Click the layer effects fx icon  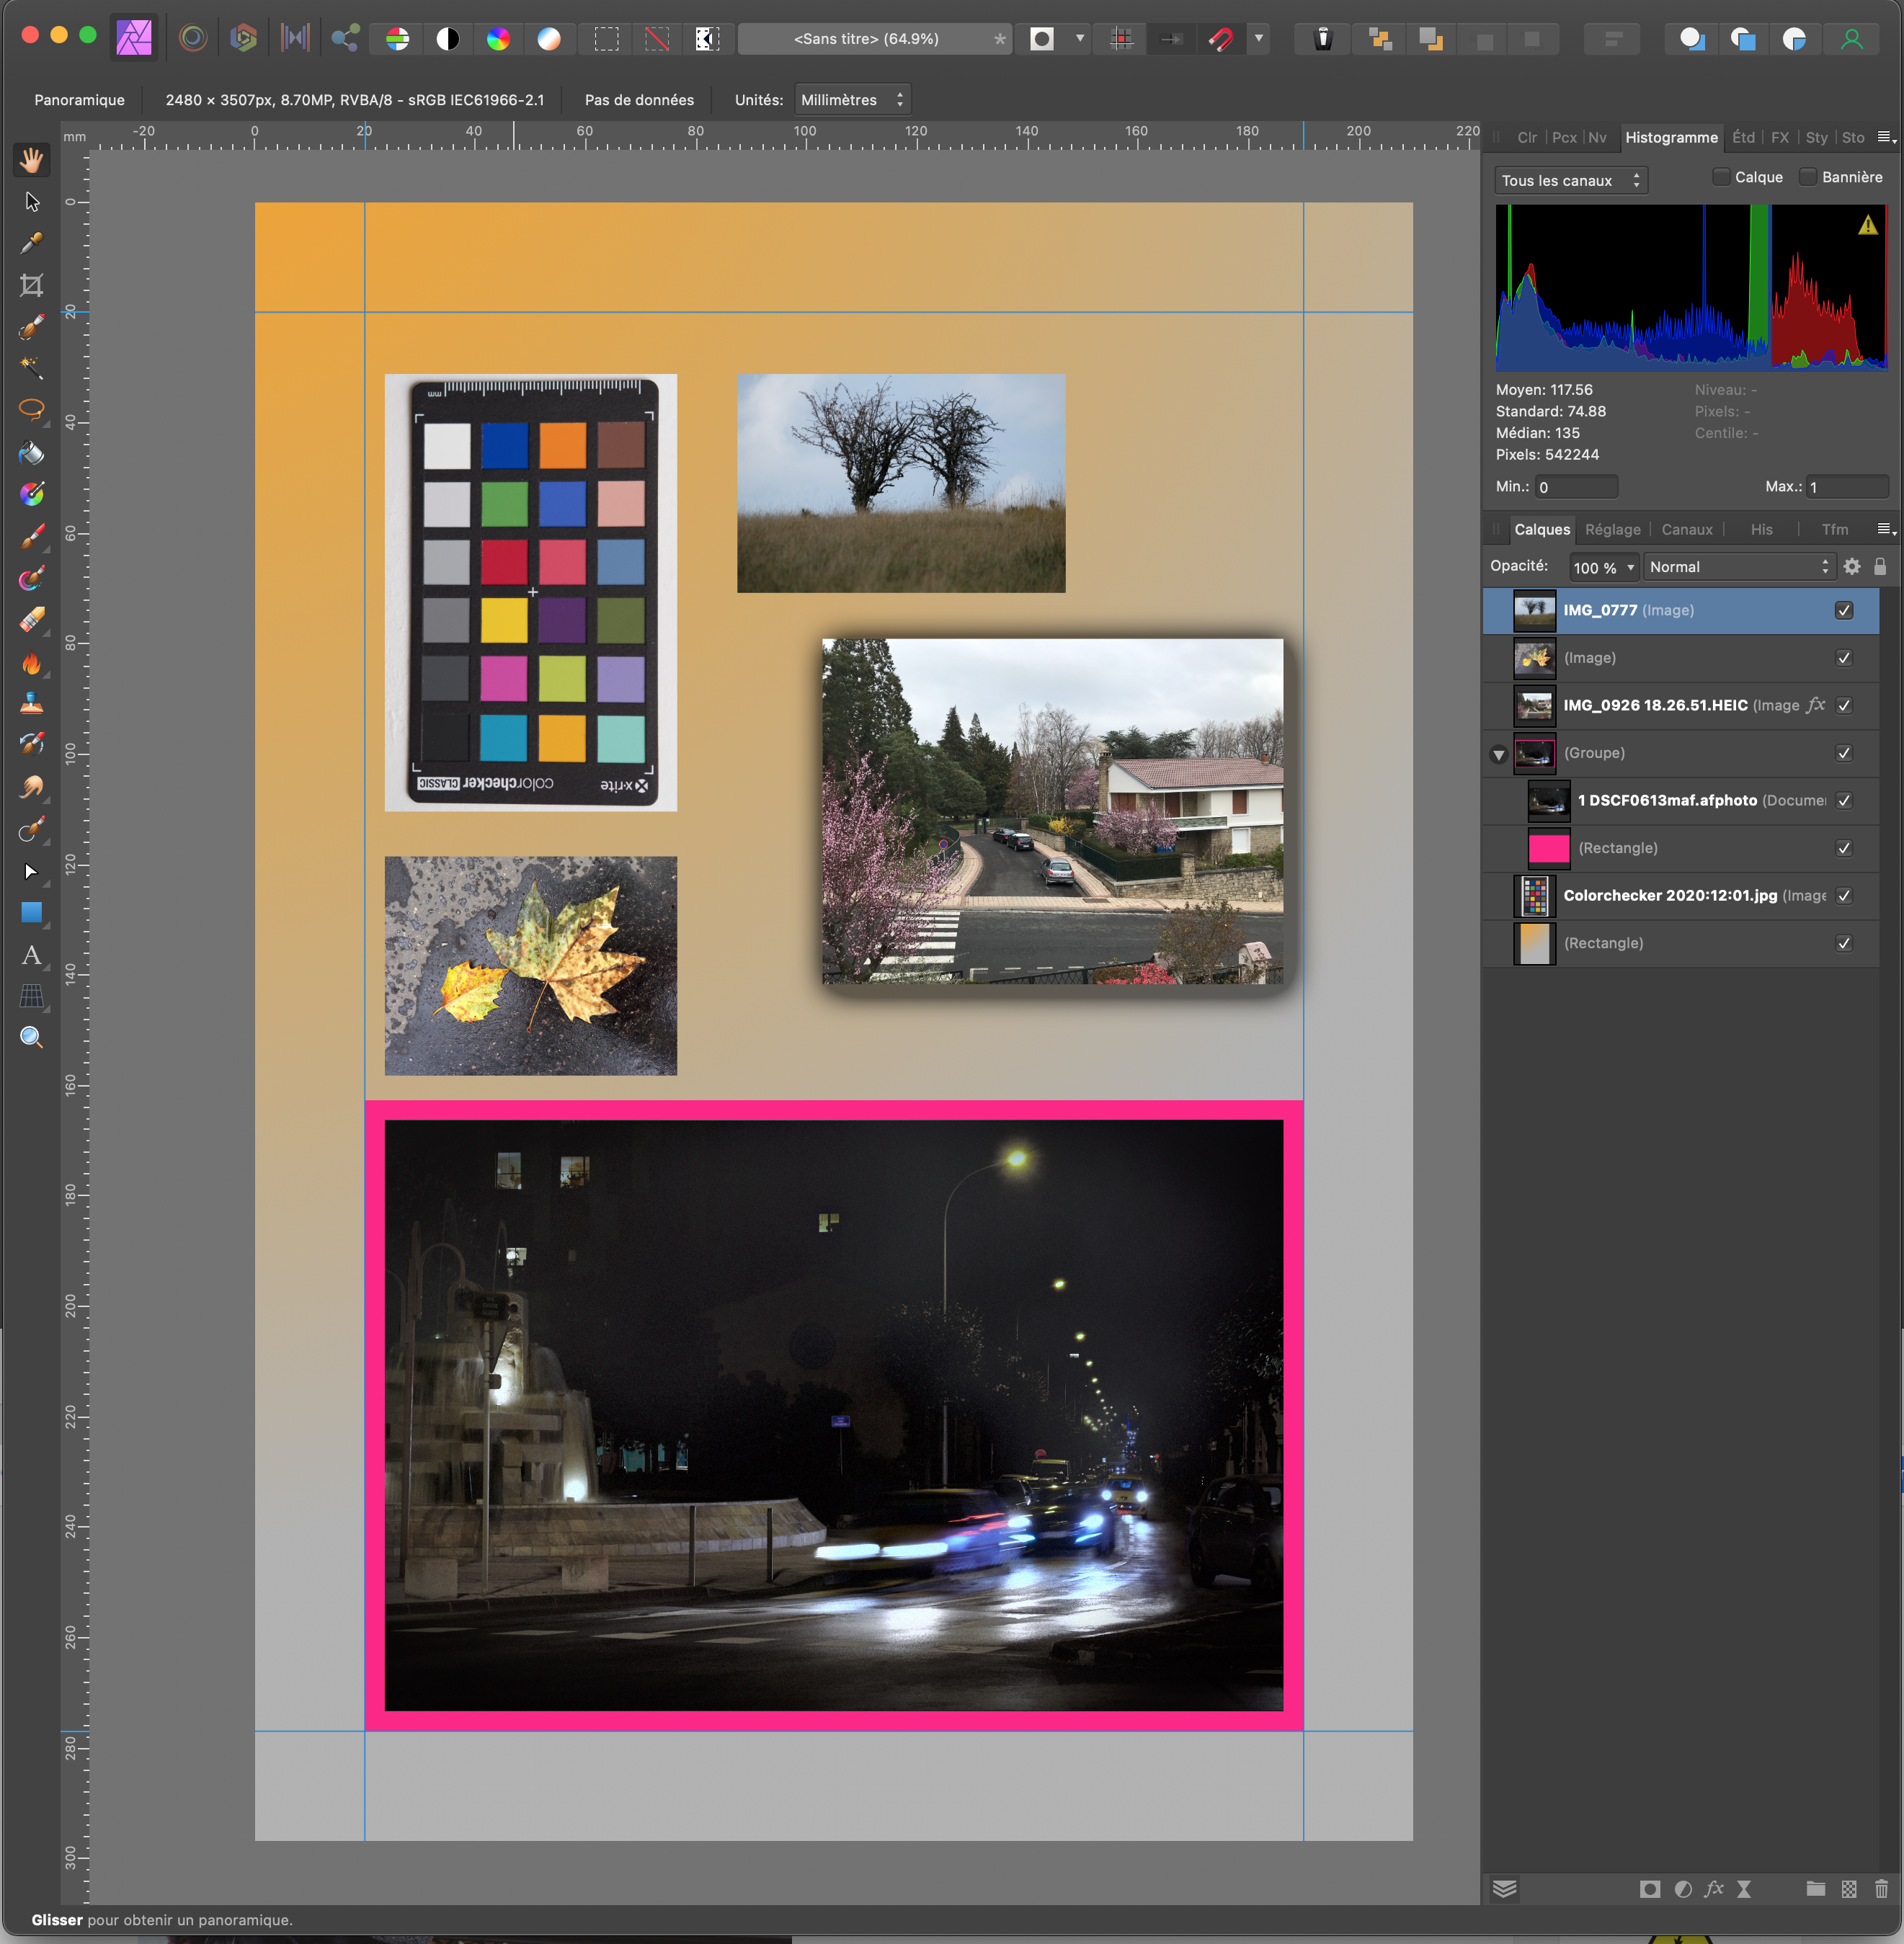click(1714, 1888)
